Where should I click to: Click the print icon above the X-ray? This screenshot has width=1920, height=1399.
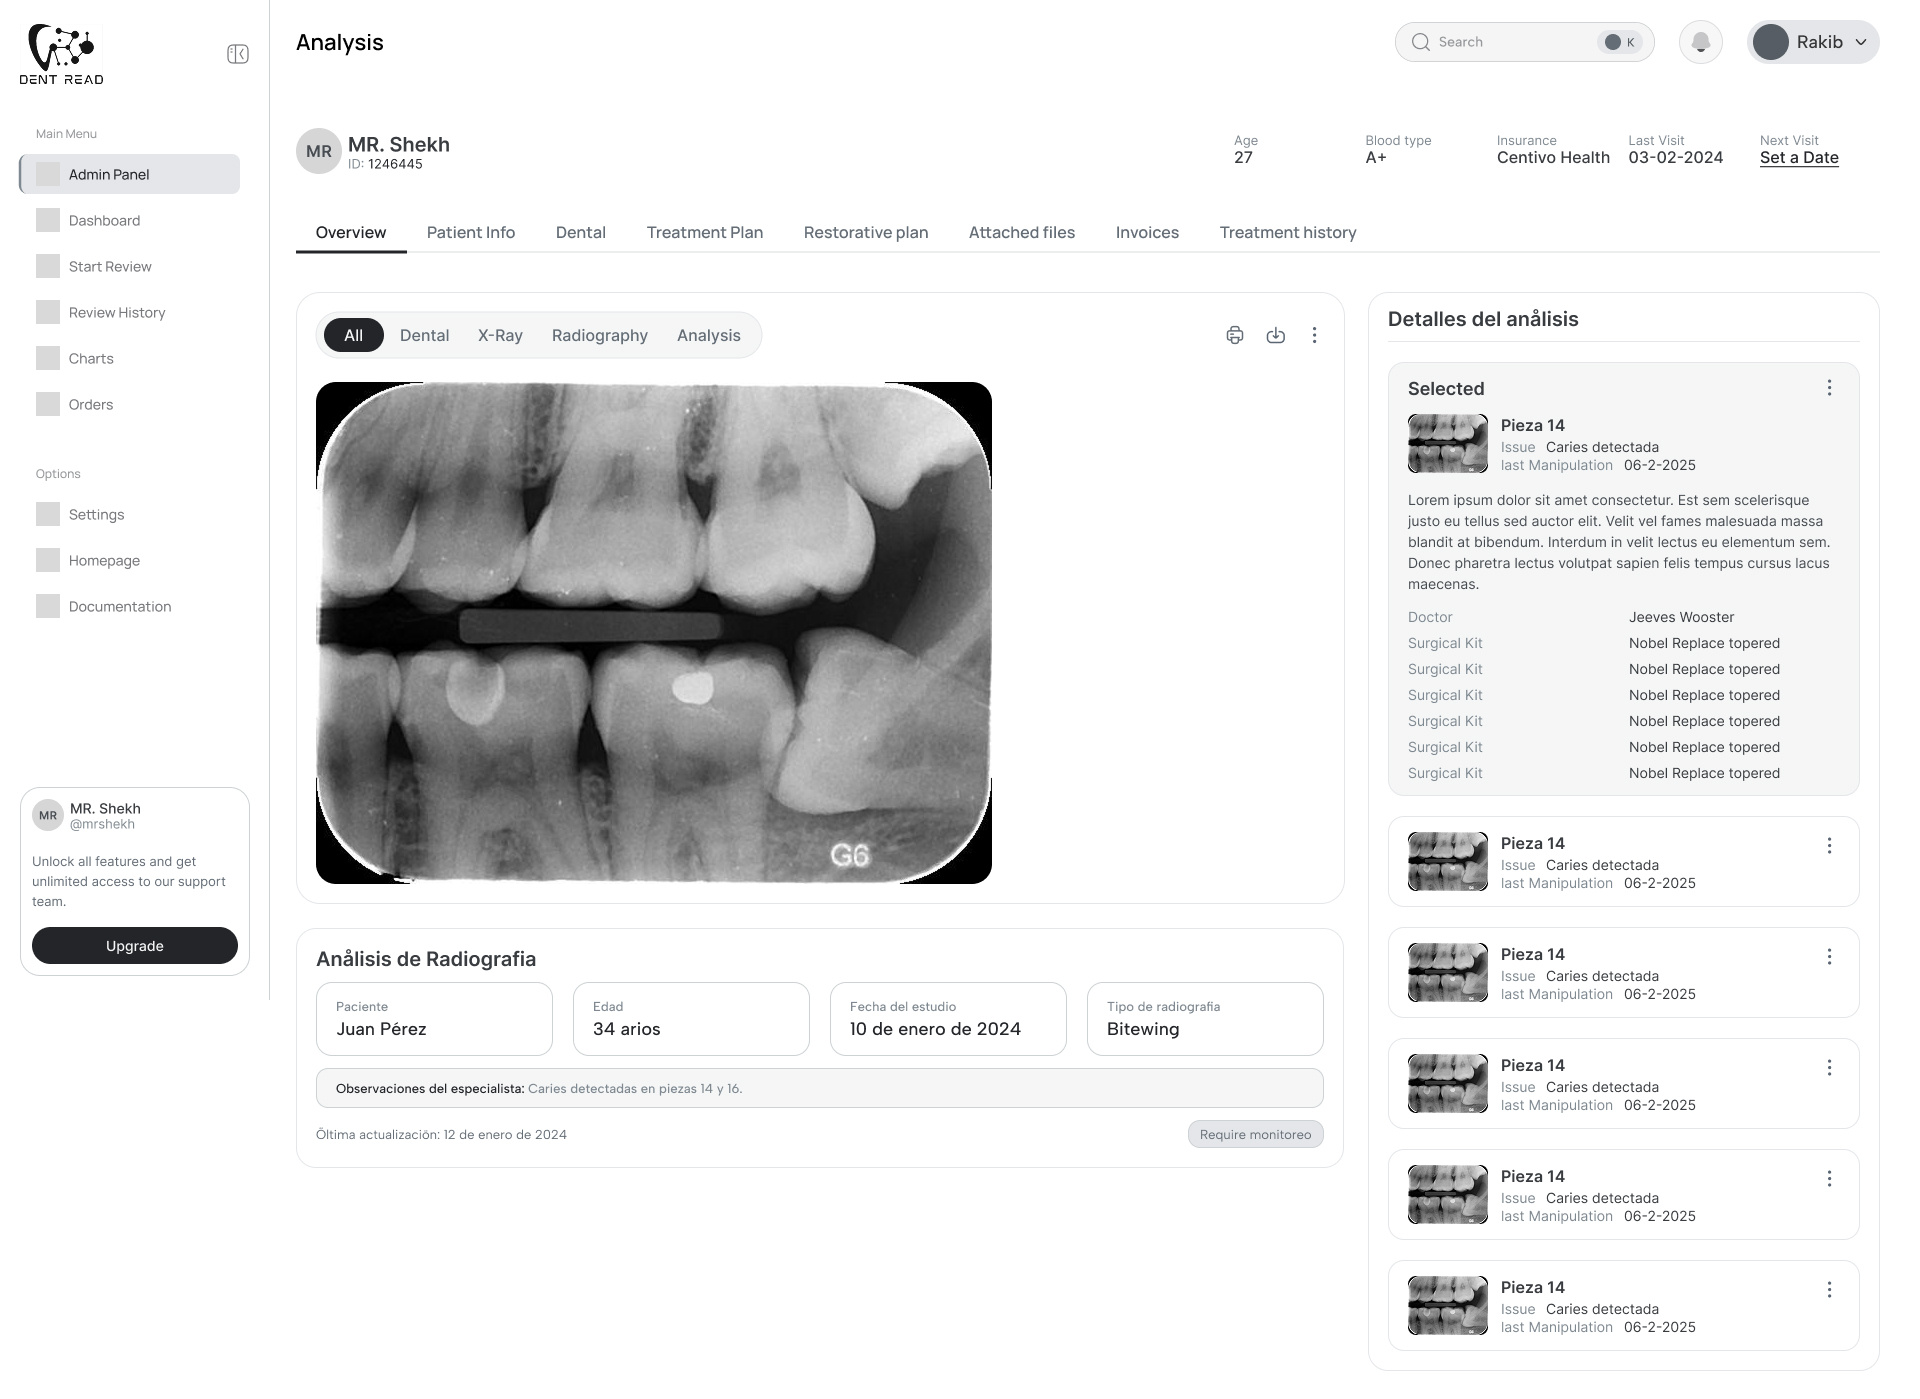(1235, 335)
